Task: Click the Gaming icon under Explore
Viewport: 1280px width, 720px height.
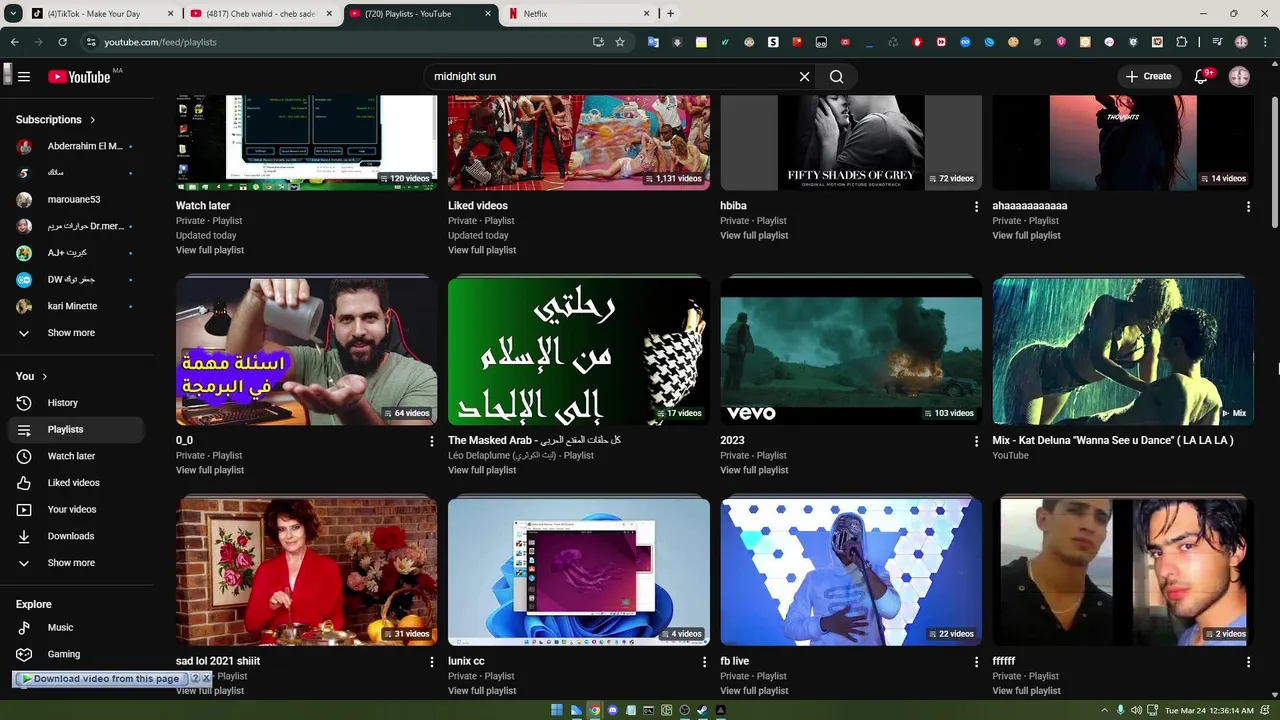Action: (24, 654)
